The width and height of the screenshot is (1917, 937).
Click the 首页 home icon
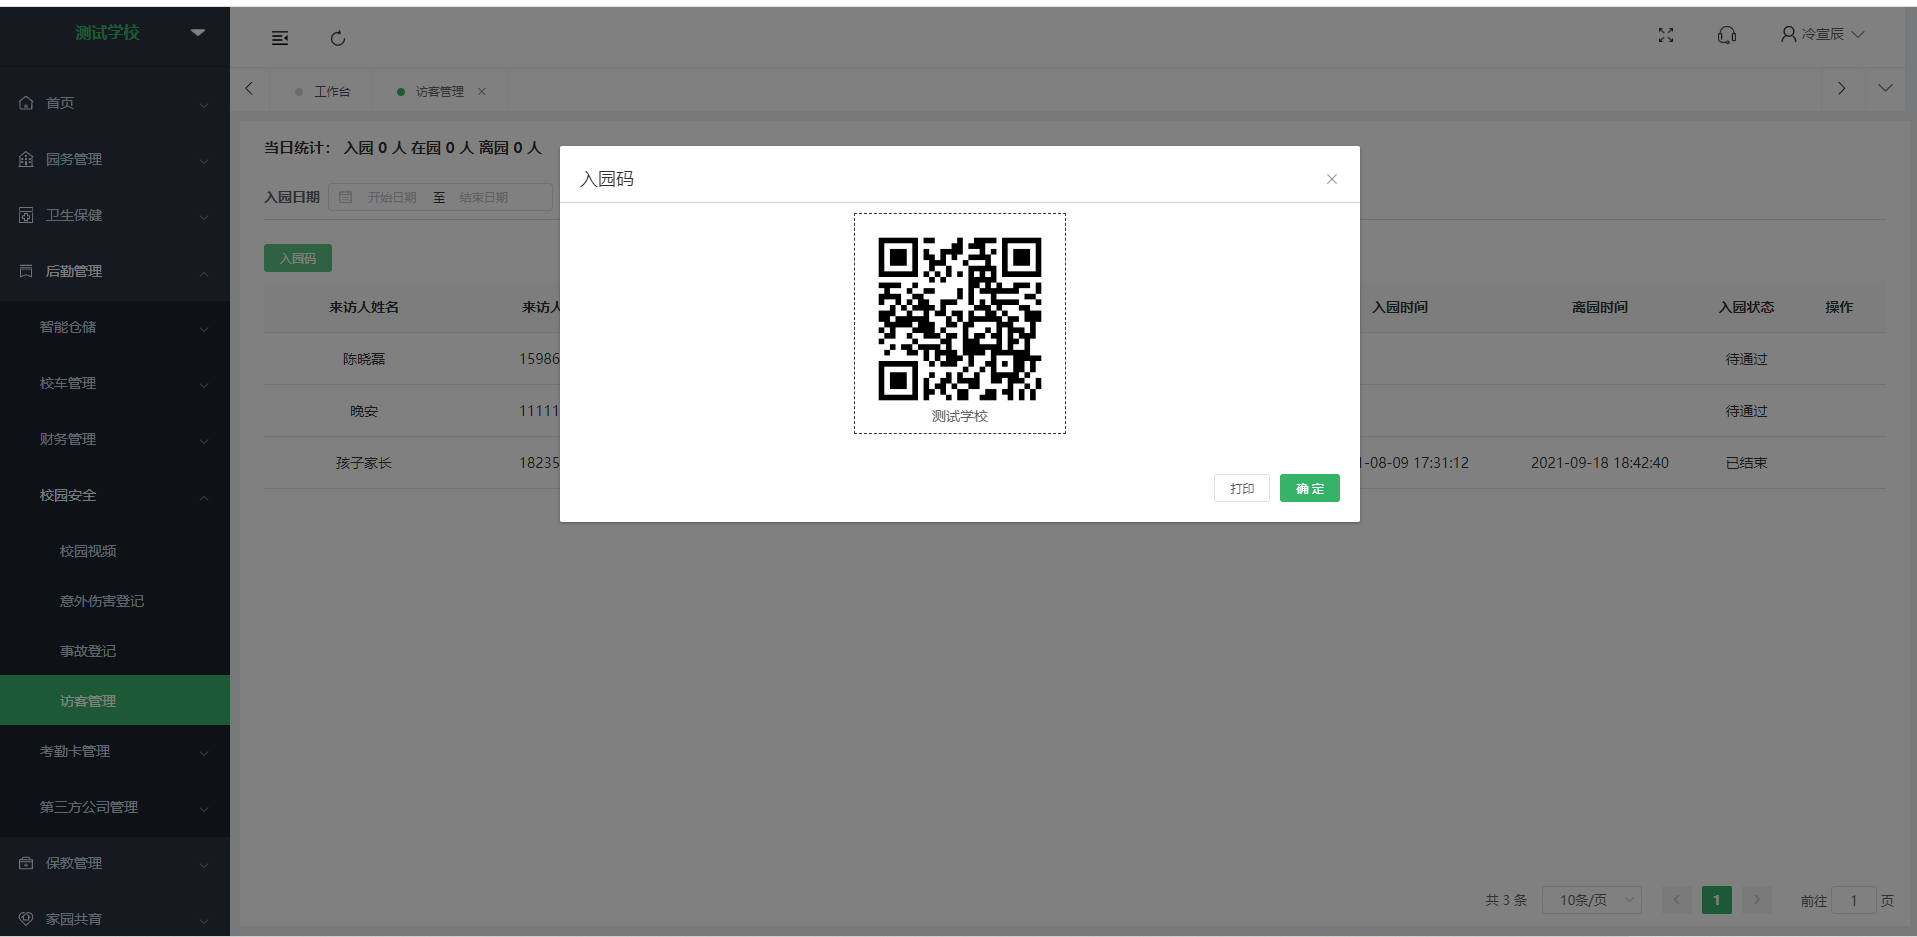pyautogui.click(x=26, y=103)
